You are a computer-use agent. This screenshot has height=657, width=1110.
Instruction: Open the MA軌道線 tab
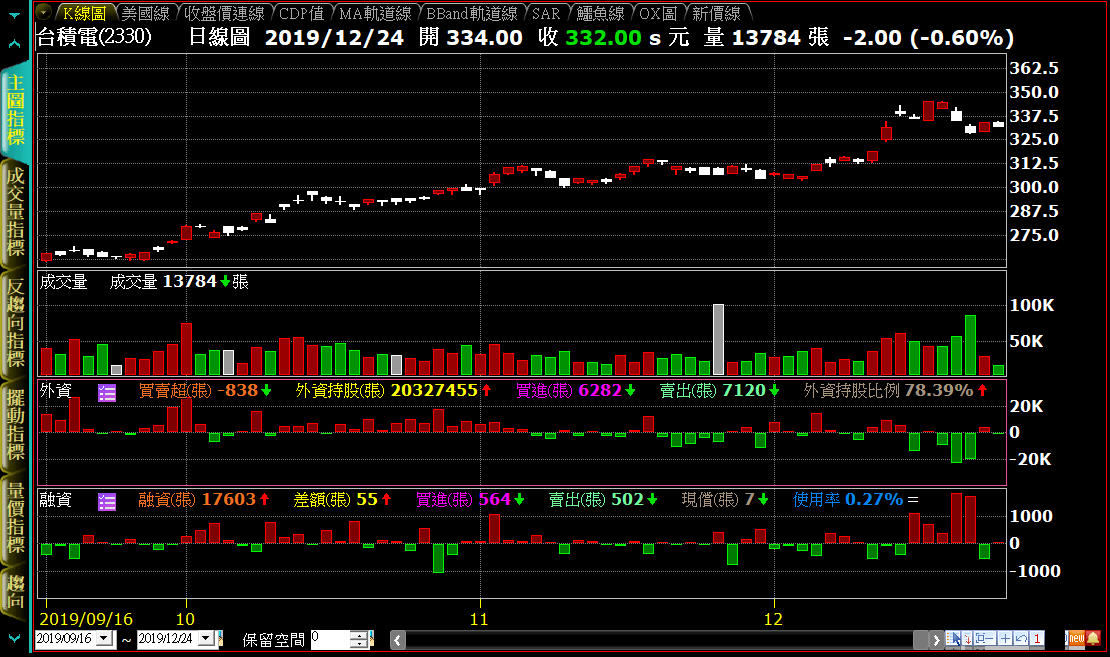tap(375, 13)
